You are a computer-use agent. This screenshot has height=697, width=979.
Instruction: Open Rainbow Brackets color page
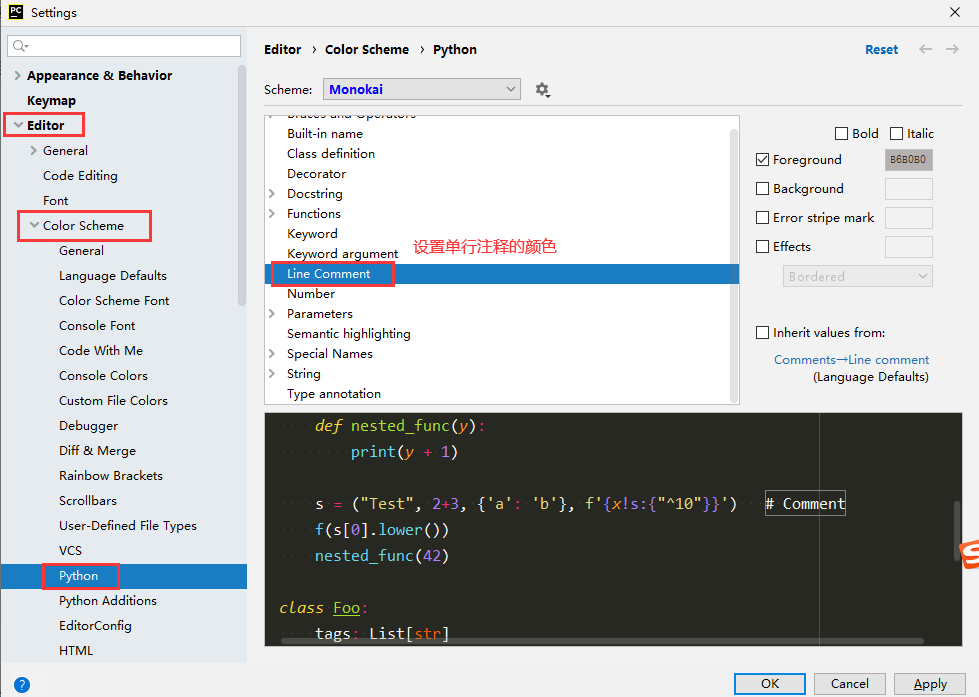(111, 475)
